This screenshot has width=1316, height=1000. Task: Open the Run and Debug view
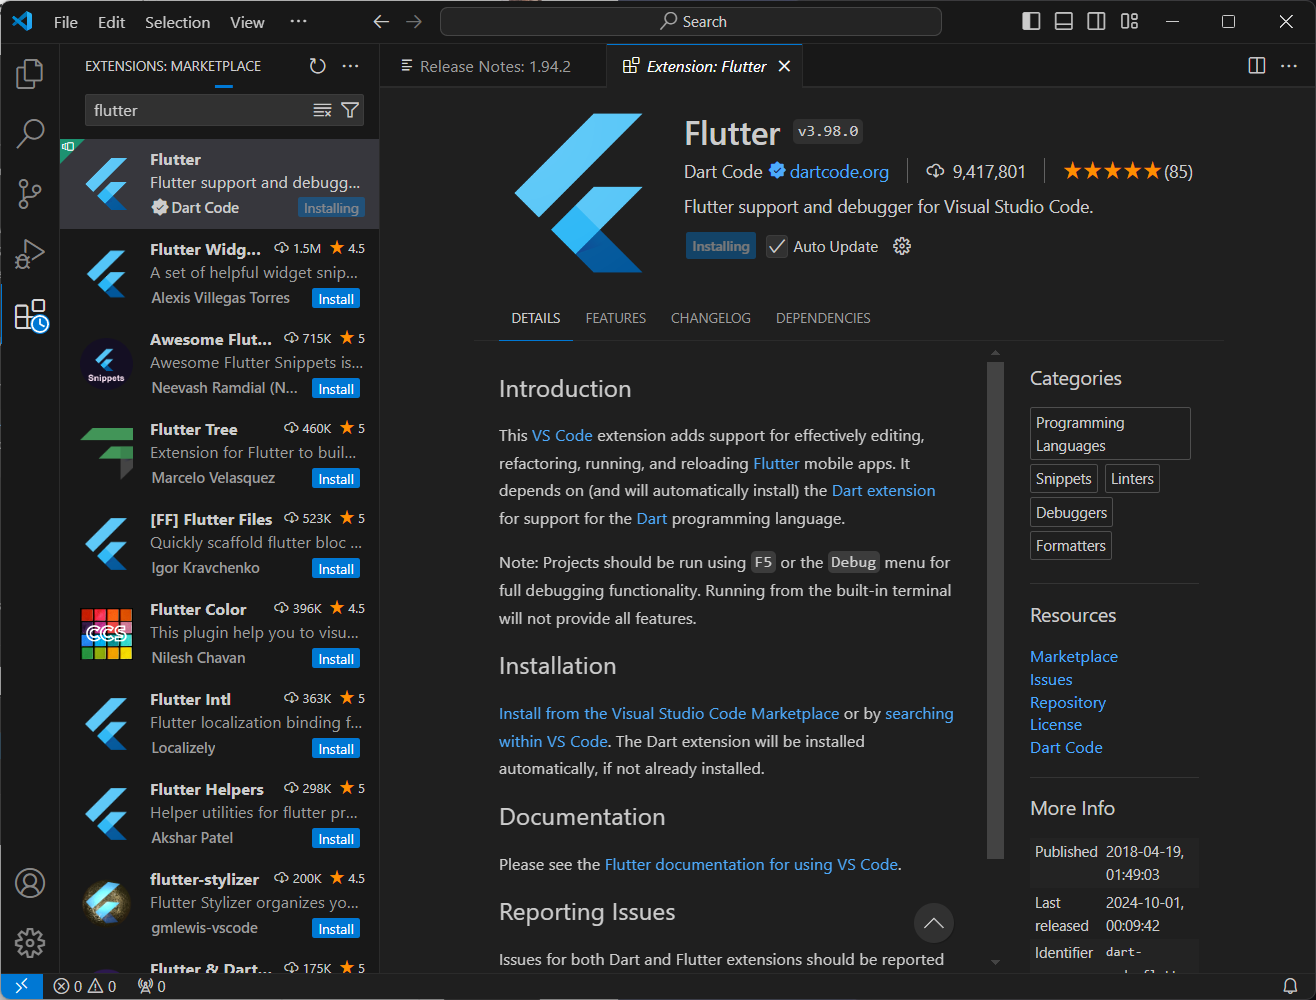(30, 254)
